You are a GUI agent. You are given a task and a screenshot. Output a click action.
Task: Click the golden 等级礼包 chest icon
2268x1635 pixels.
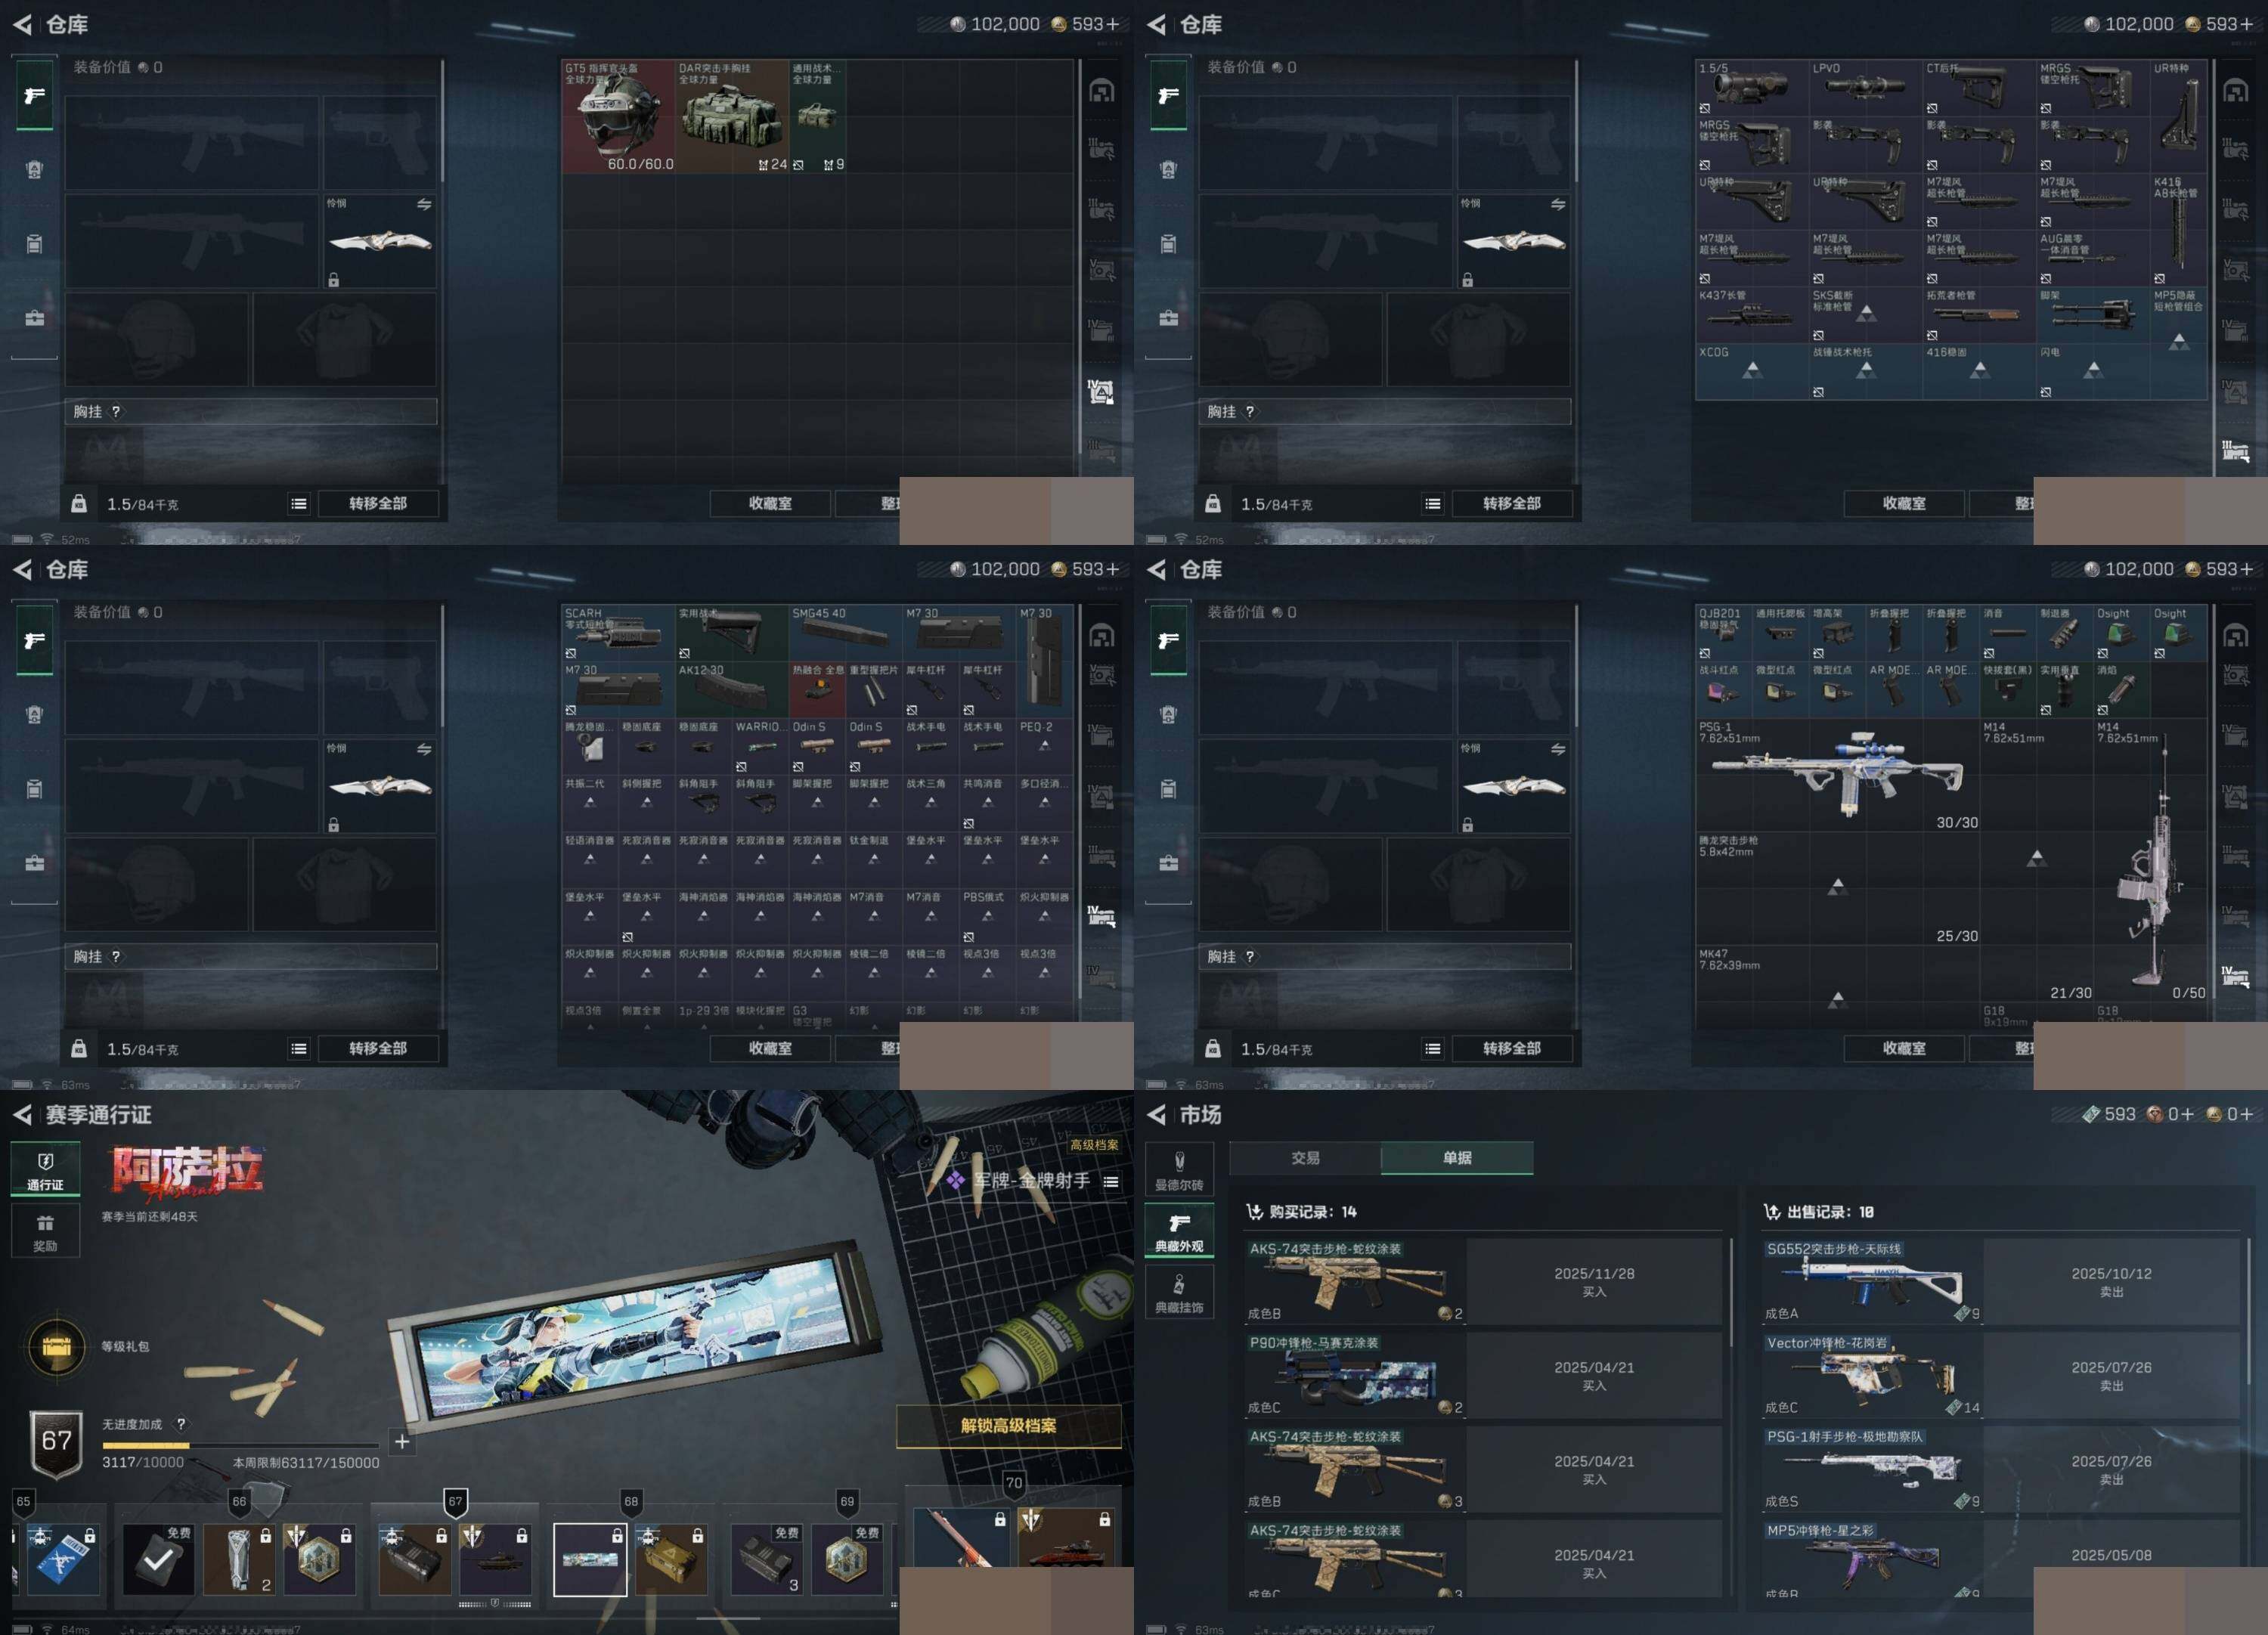click(x=57, y=1347)
